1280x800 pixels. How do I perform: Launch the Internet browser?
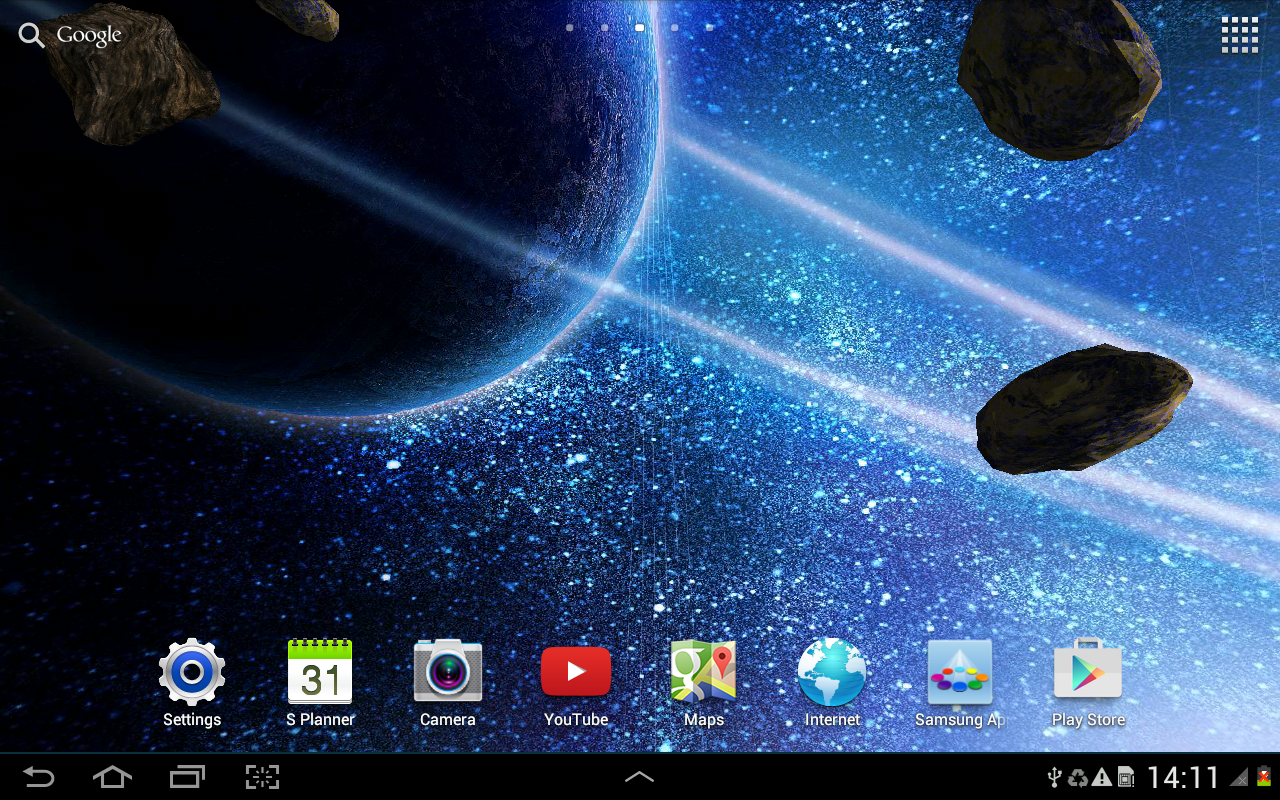pyautogui.click(x=831, y=672)
